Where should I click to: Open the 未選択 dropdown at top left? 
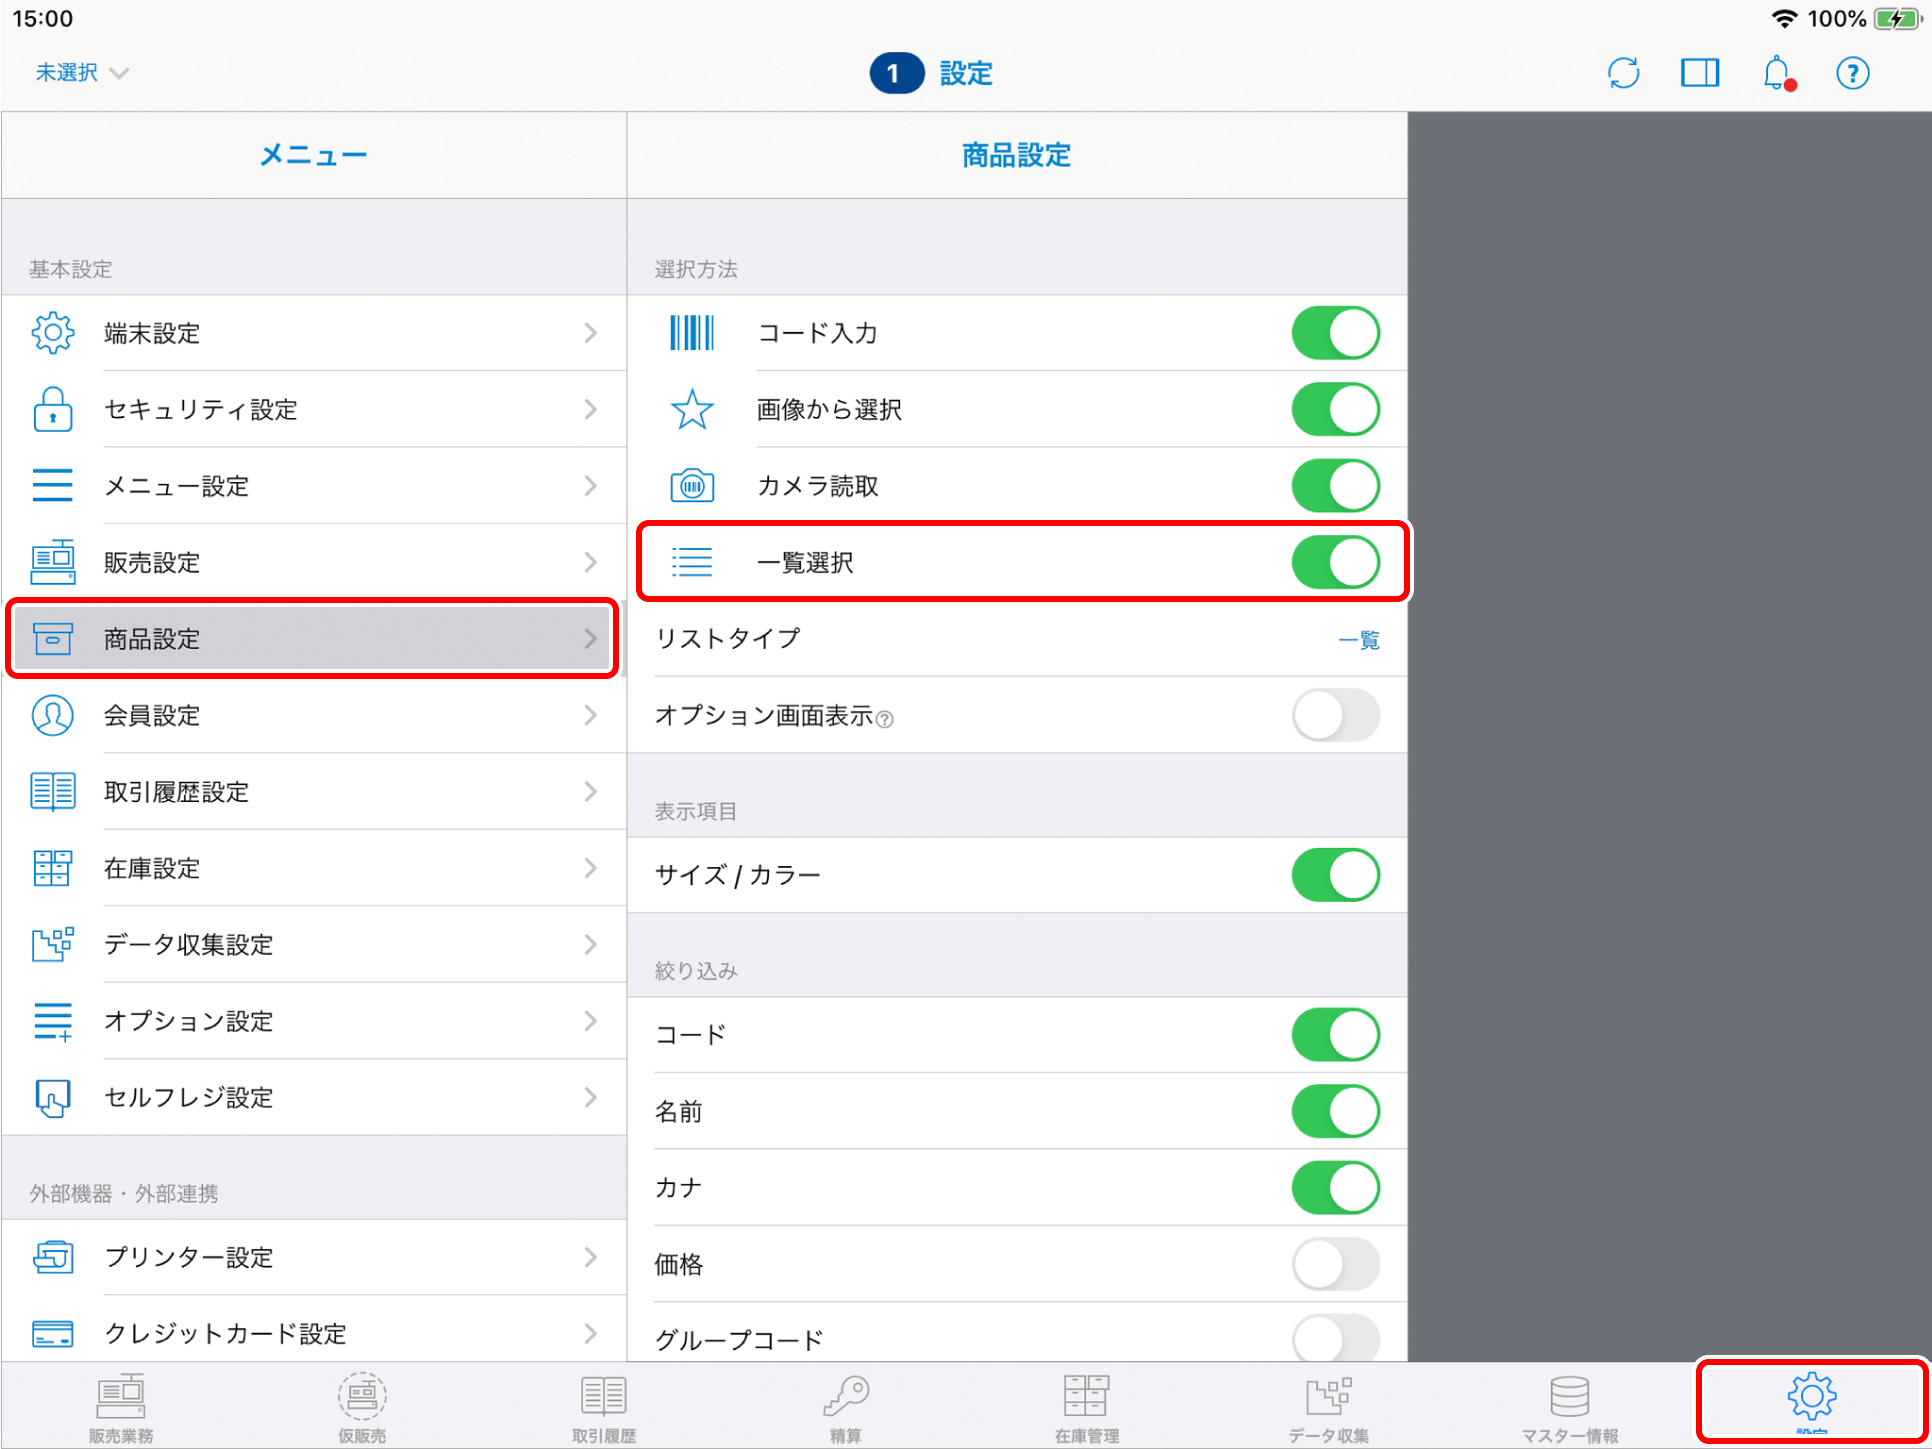tap(82, 72)
